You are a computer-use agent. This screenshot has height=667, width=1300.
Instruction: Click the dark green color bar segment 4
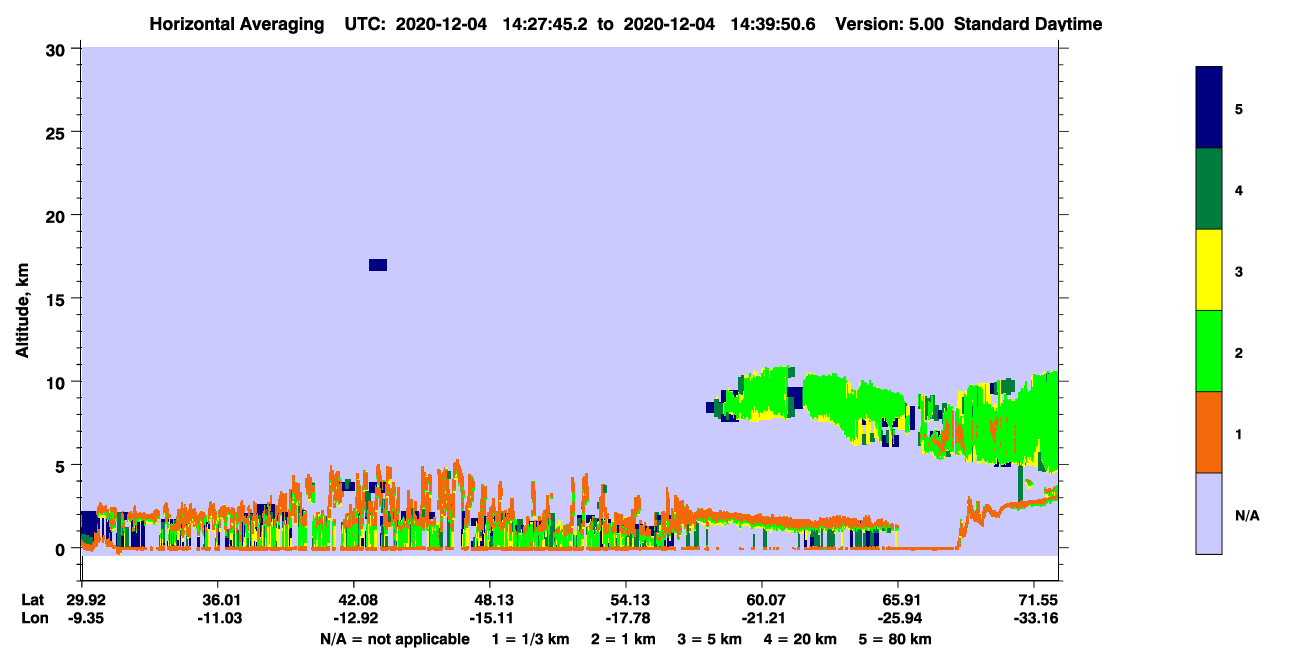tap(1209, 189)
